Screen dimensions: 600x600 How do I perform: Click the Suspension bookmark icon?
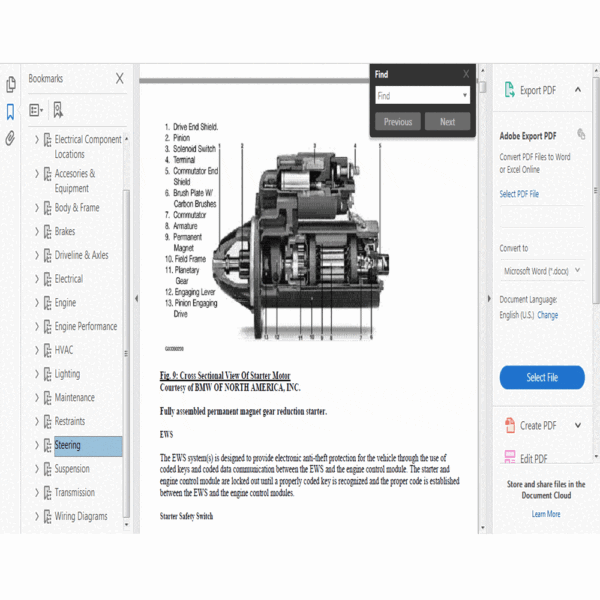47,469
